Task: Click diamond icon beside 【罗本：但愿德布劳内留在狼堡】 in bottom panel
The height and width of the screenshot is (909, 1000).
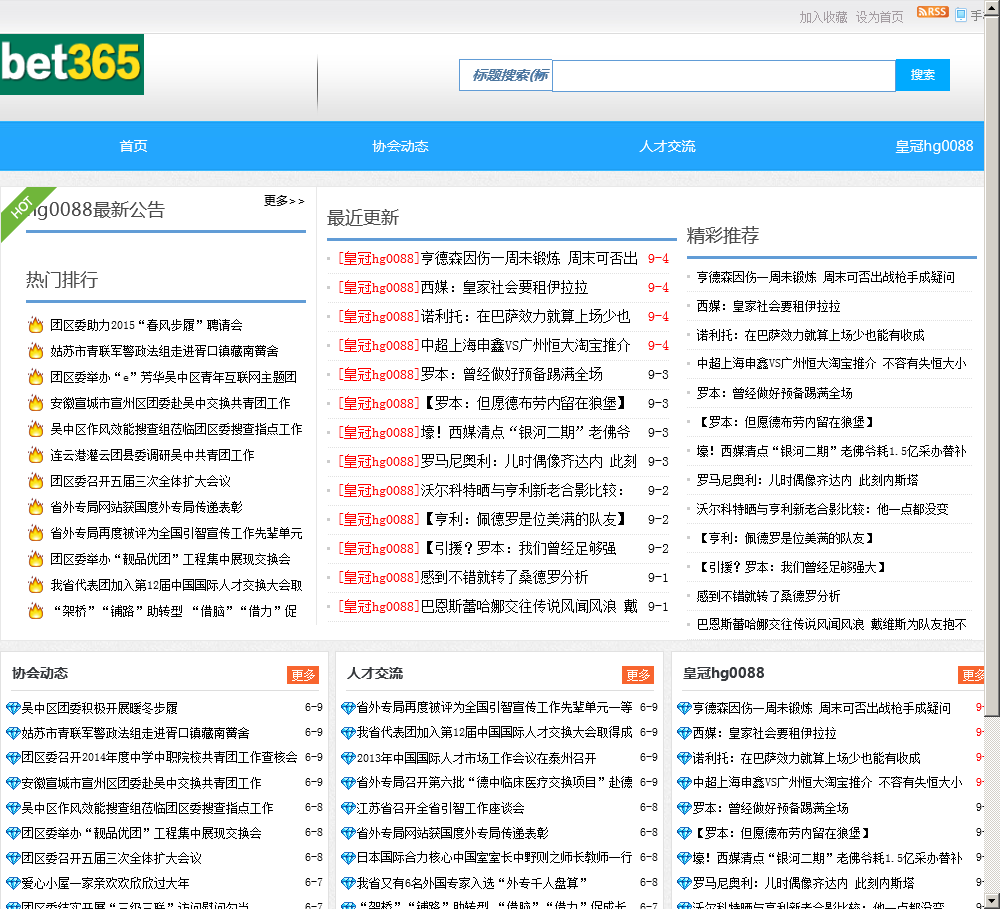Action: (x=684, y=833)
